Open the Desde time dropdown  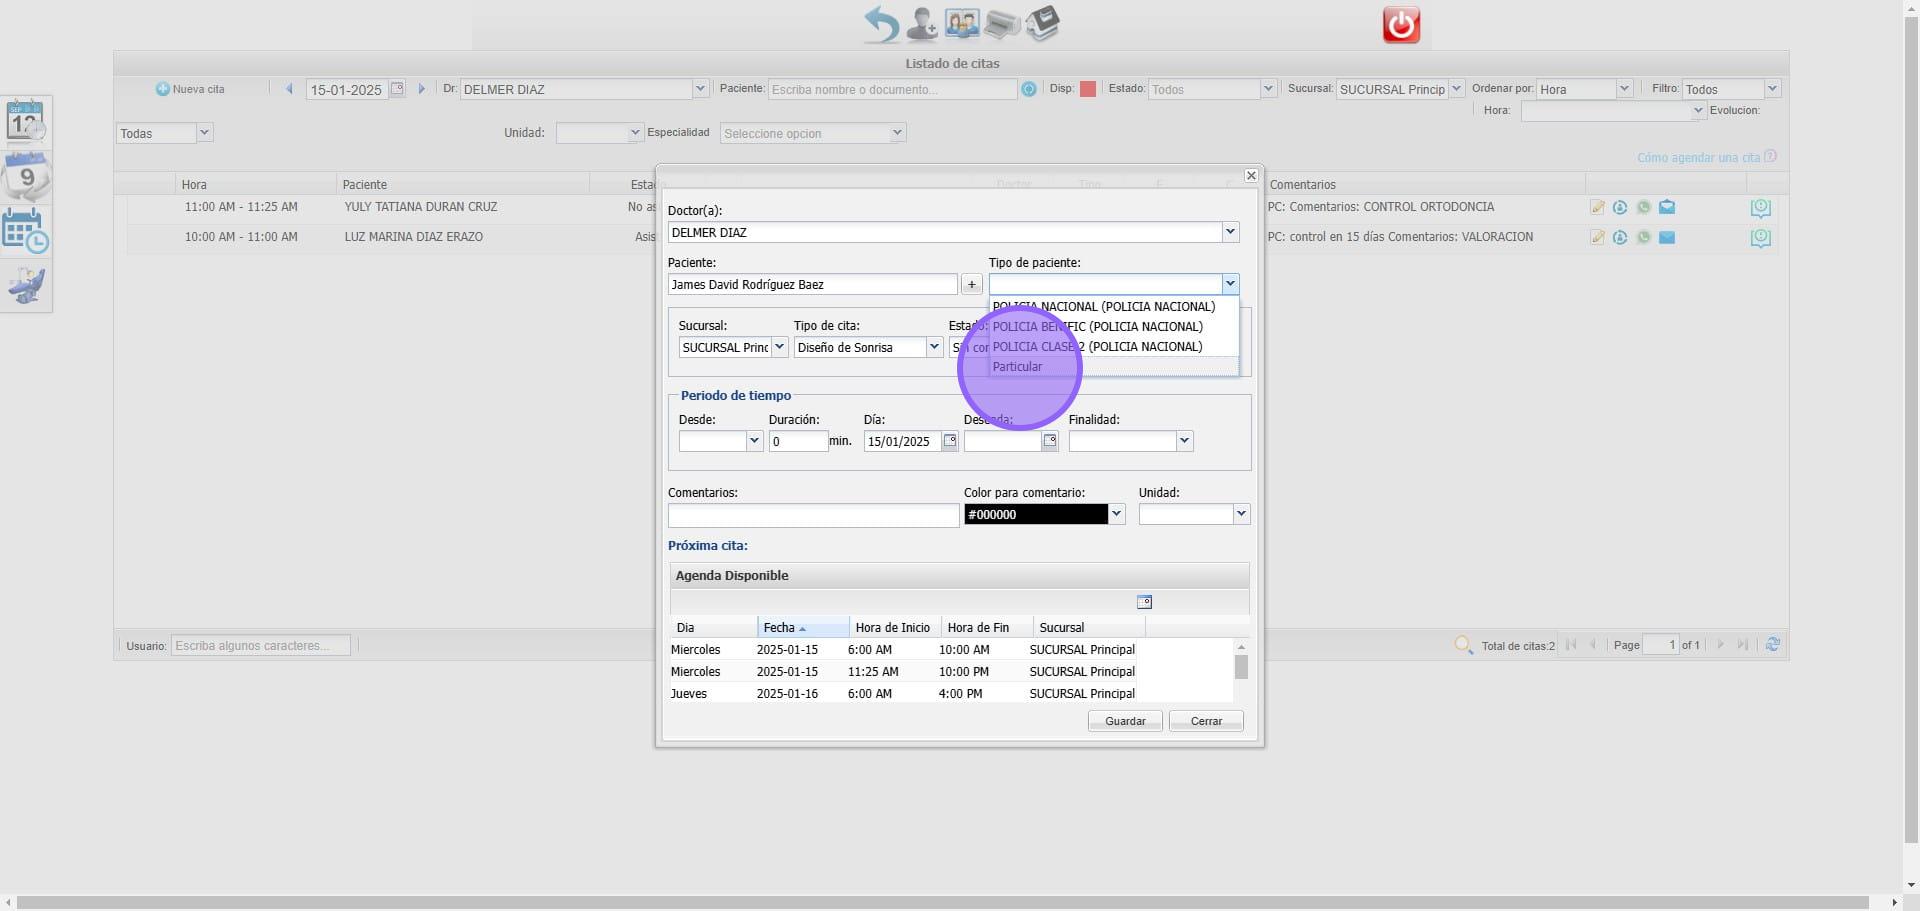pyautogui.click(x=754, y=441)
